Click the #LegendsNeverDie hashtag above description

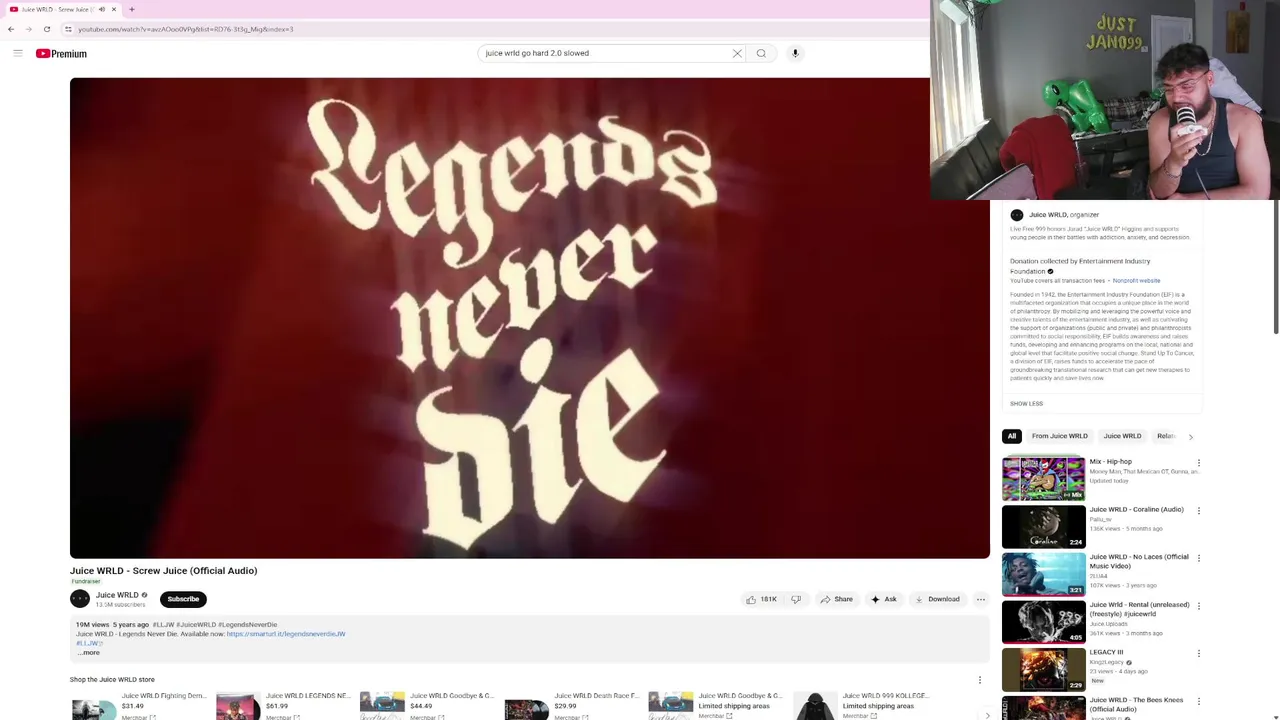tap(248, 625)
